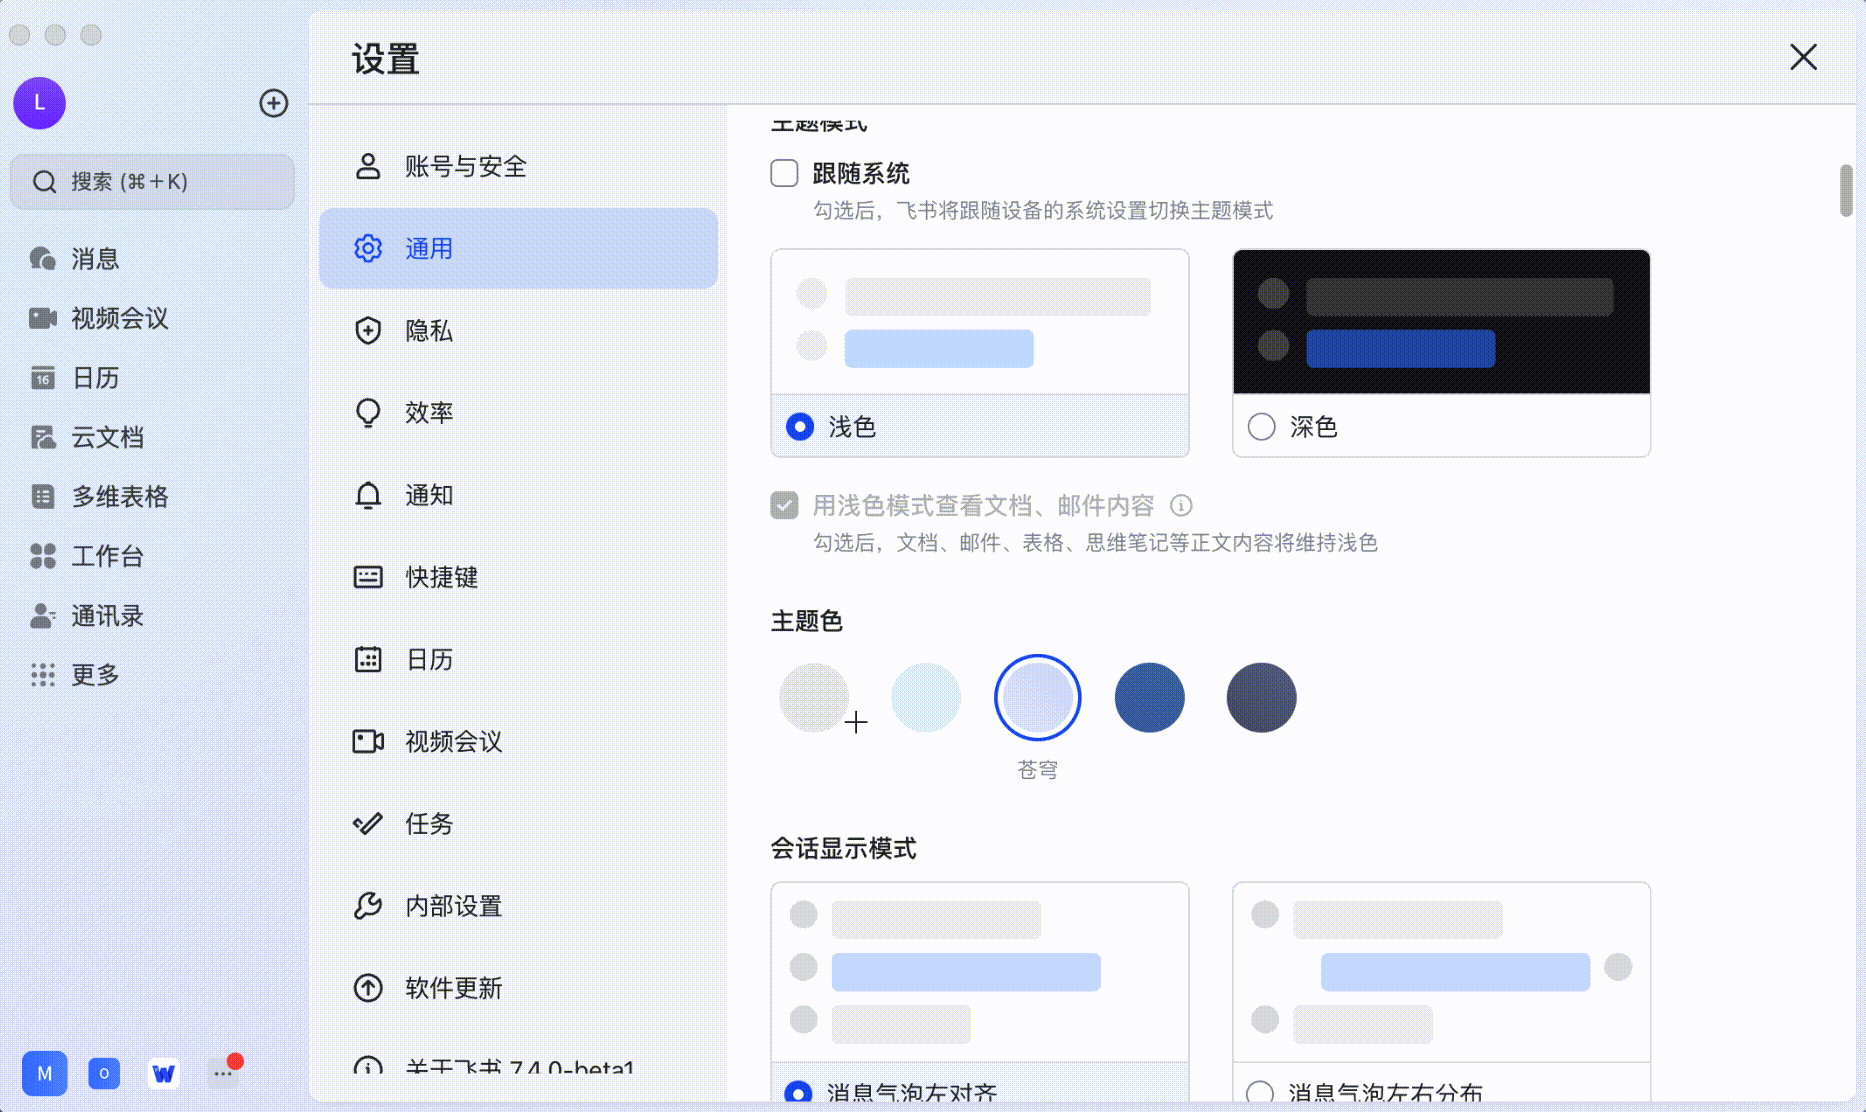
Task: Open the 隐私 settings tab
Action: click(x=518, y=330)
